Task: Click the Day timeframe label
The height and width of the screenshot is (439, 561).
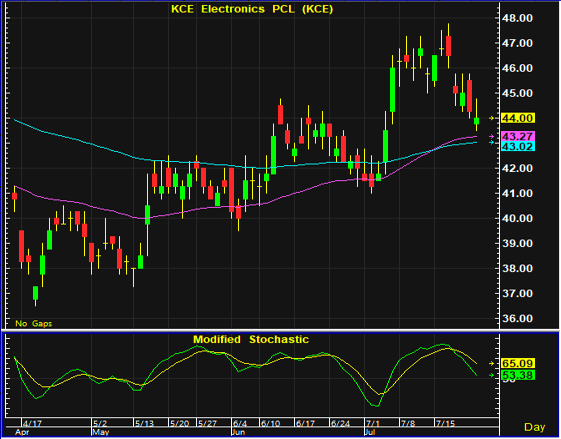Action: [535, 427]
